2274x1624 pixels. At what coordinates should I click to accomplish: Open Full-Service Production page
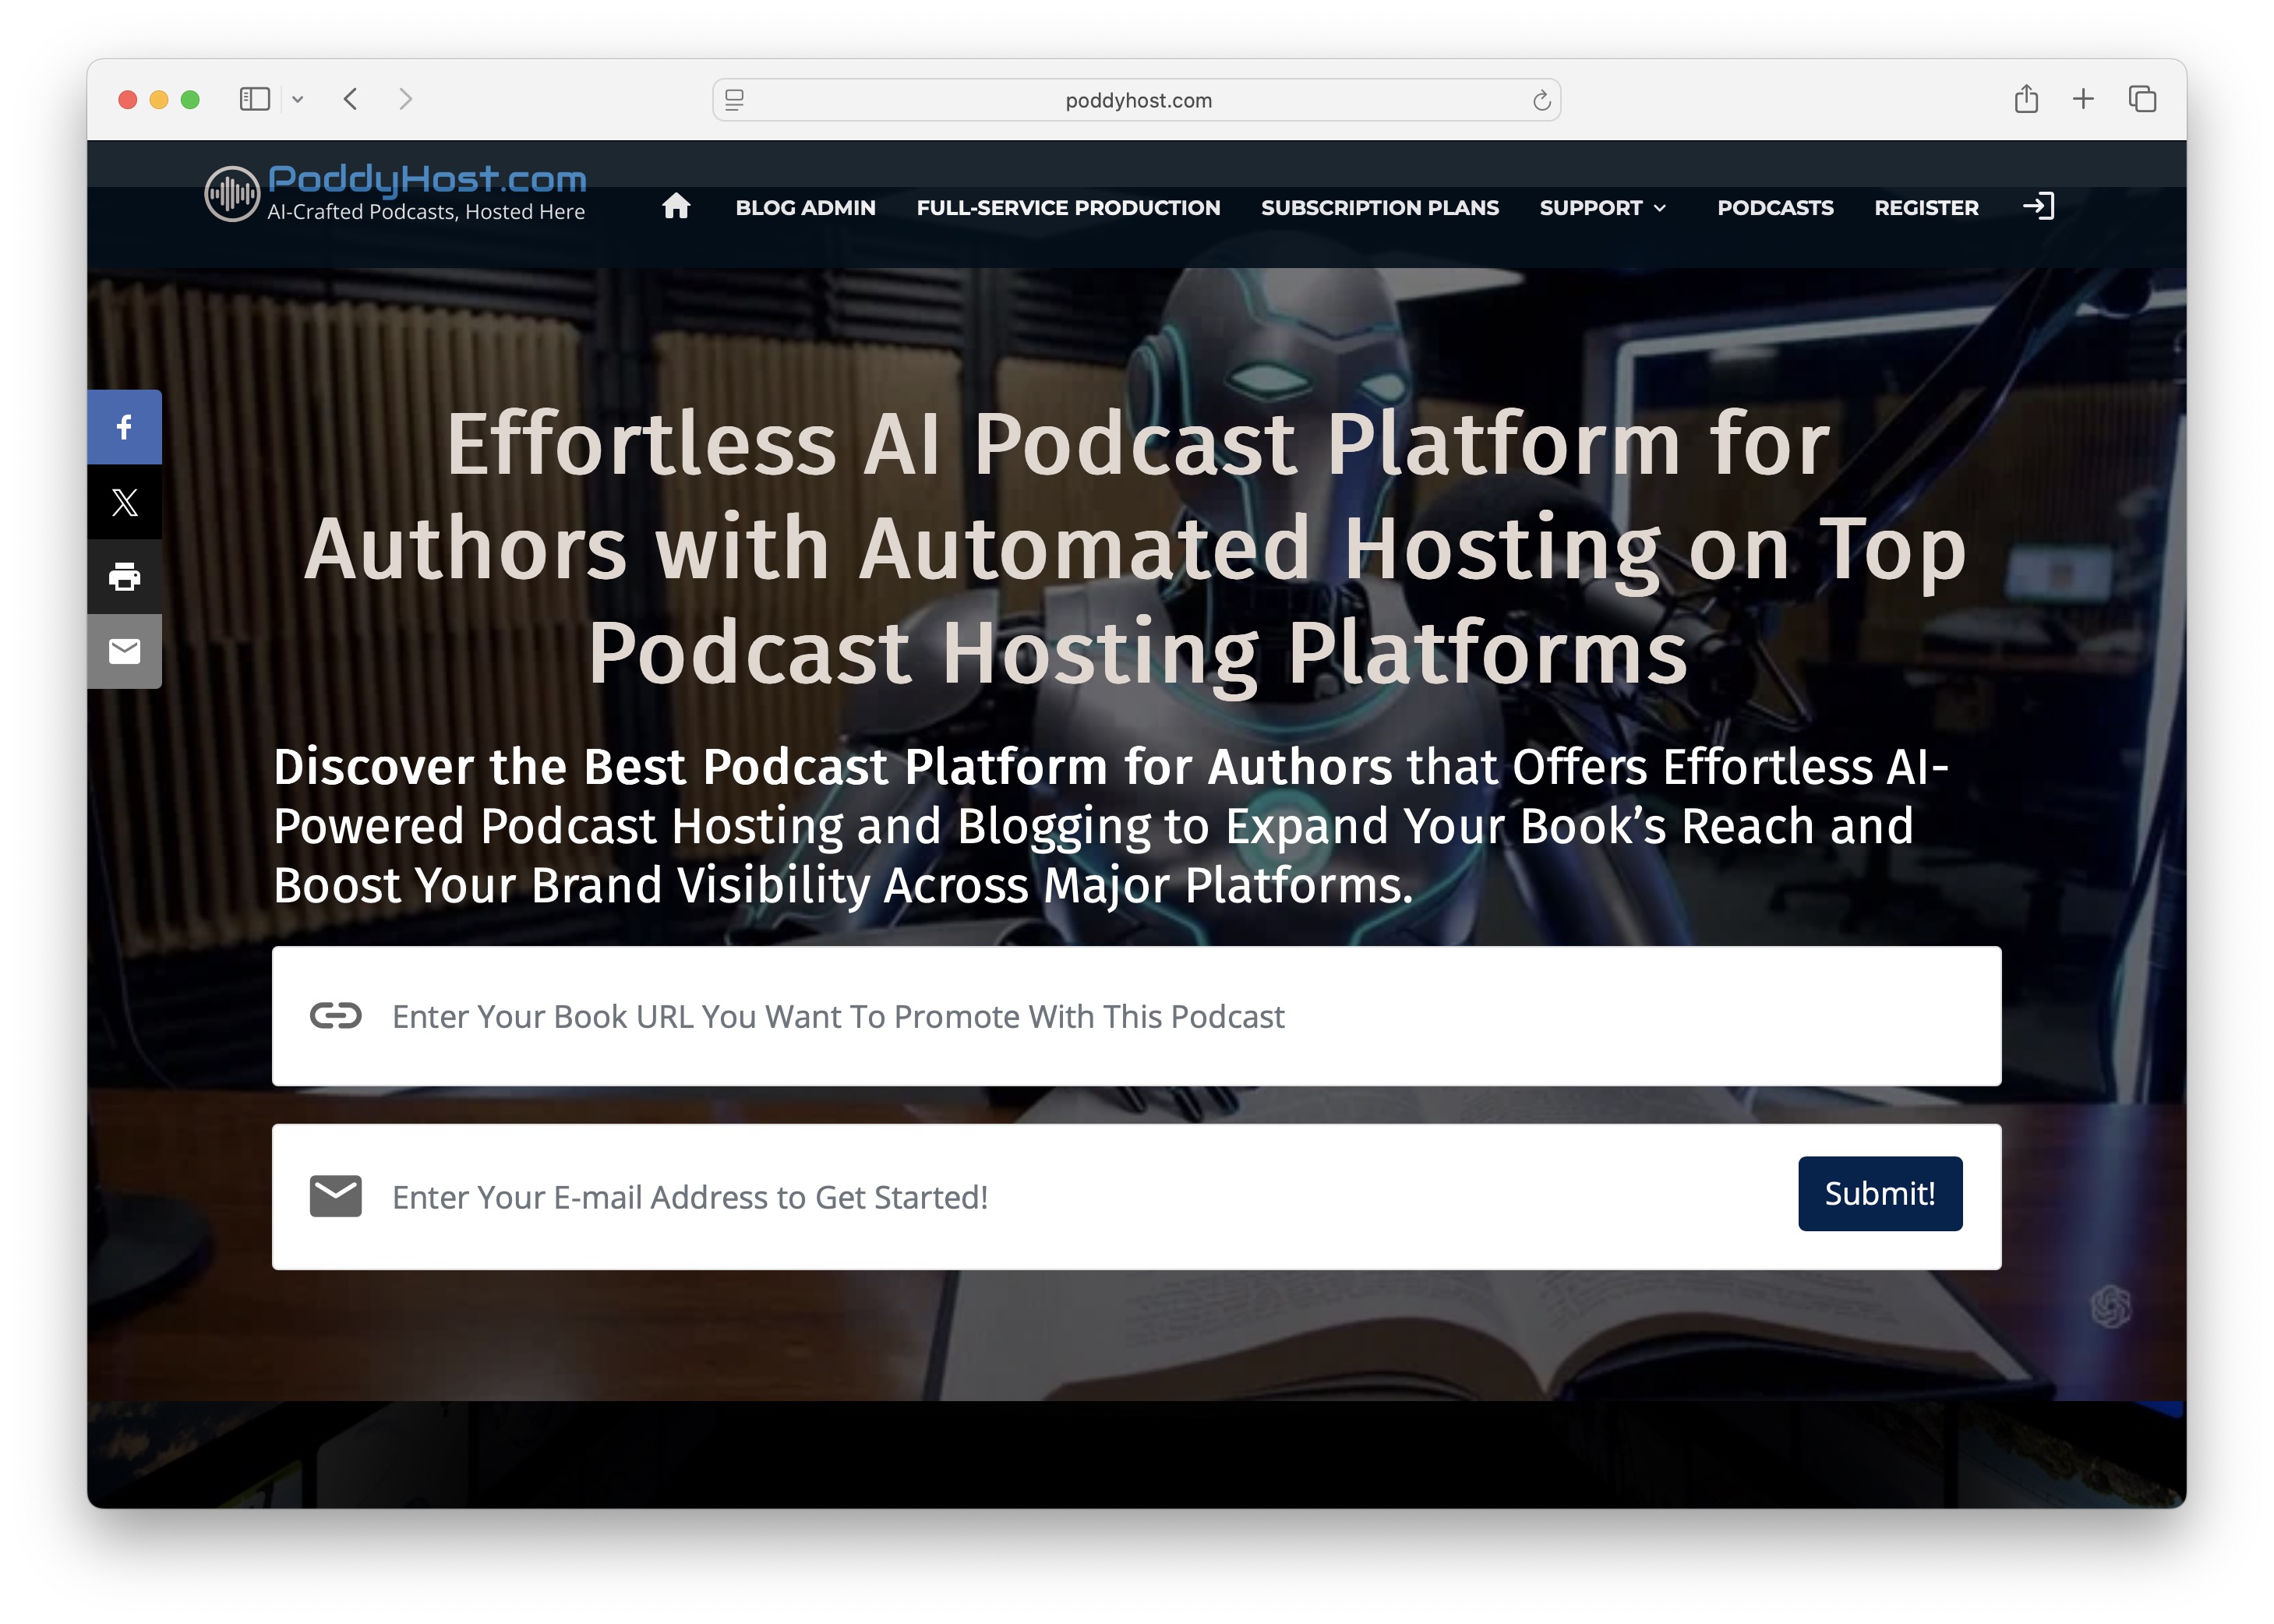(x=1068, y=207)
